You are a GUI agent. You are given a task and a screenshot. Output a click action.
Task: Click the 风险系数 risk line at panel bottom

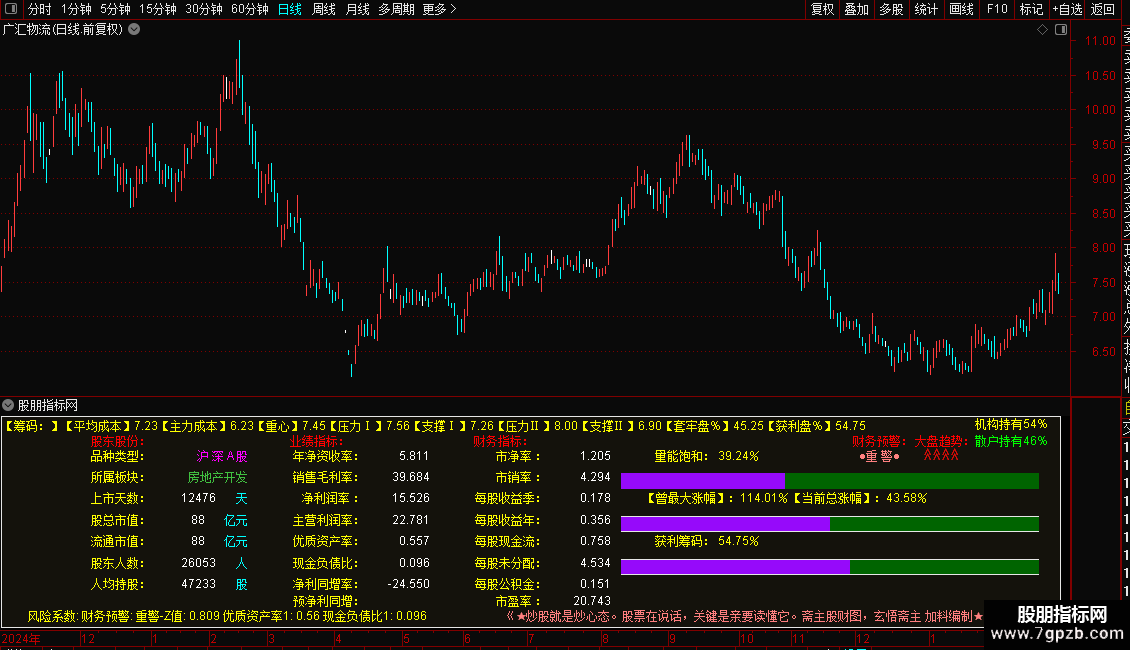227,616
